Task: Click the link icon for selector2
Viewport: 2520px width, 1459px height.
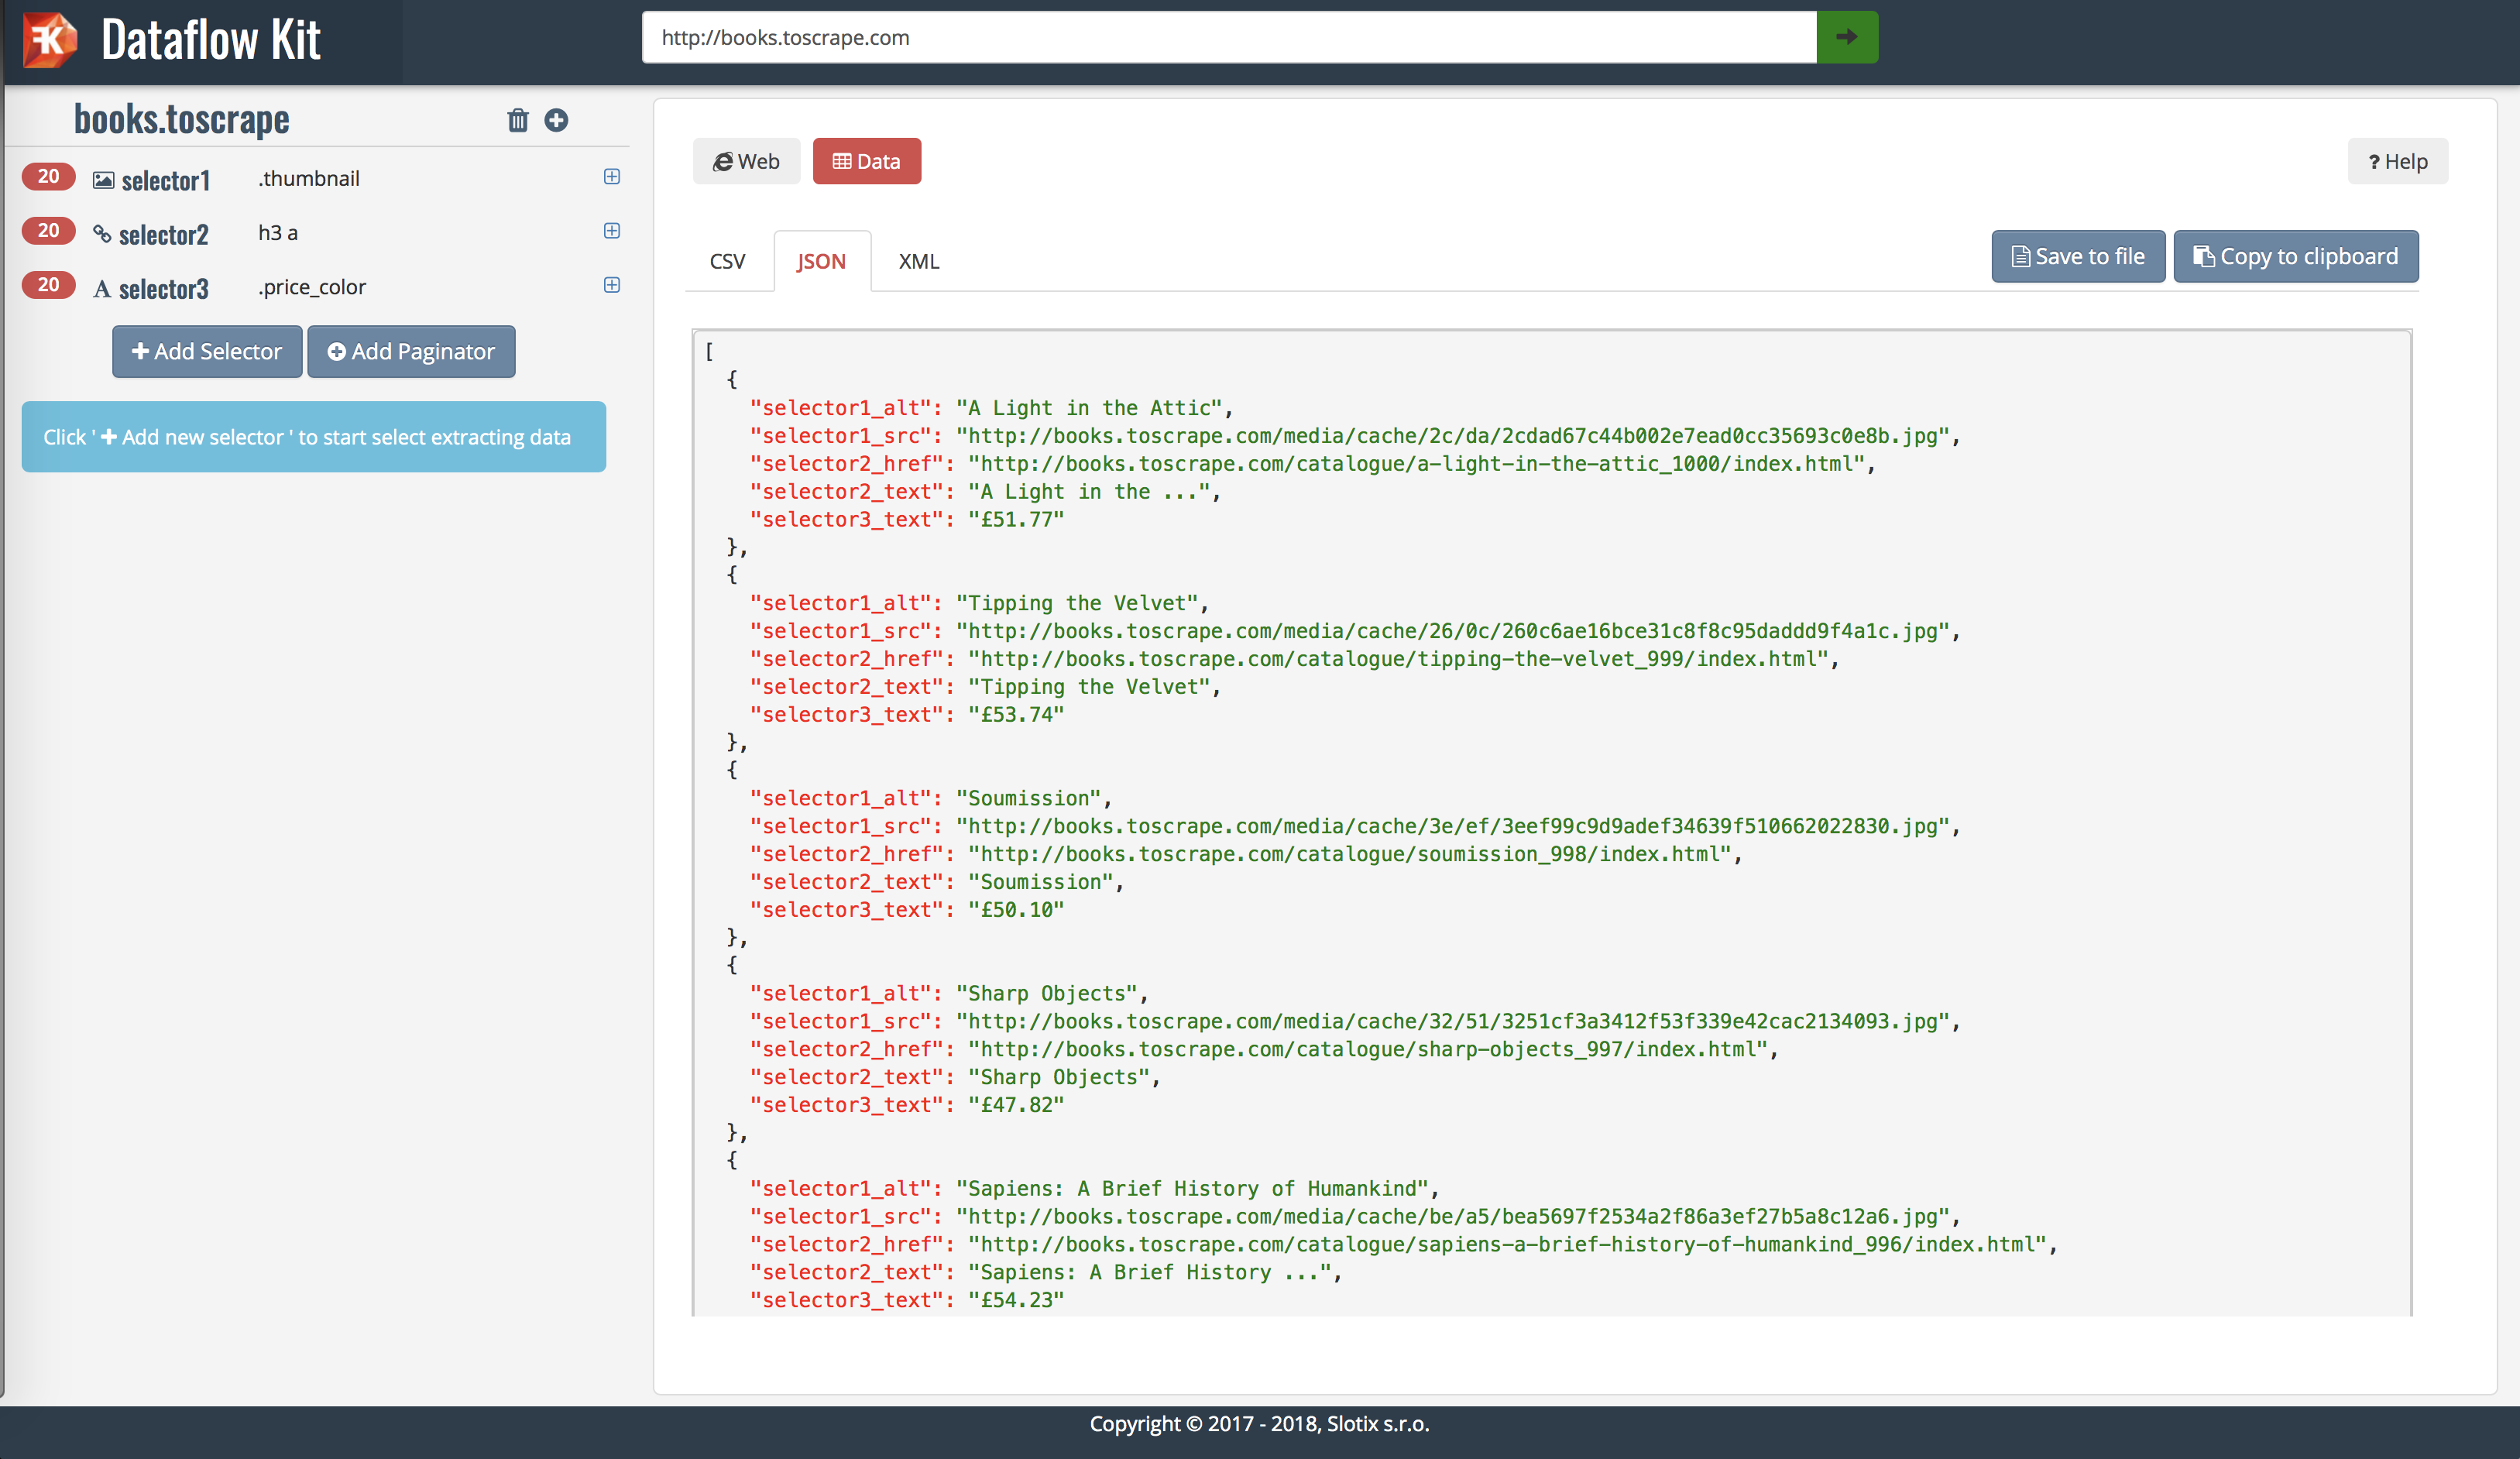Action: tap(102, 233)
